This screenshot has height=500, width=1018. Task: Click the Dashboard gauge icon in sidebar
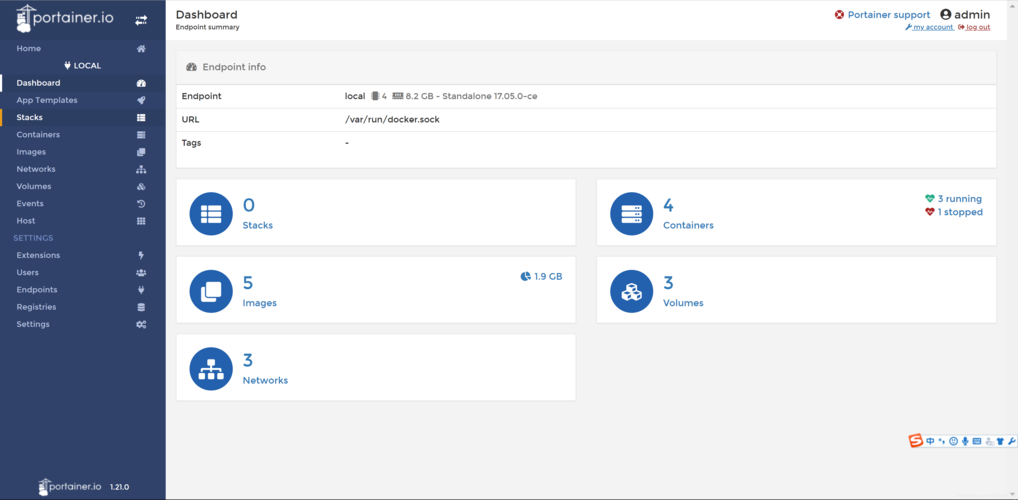[x=141, y=83]
